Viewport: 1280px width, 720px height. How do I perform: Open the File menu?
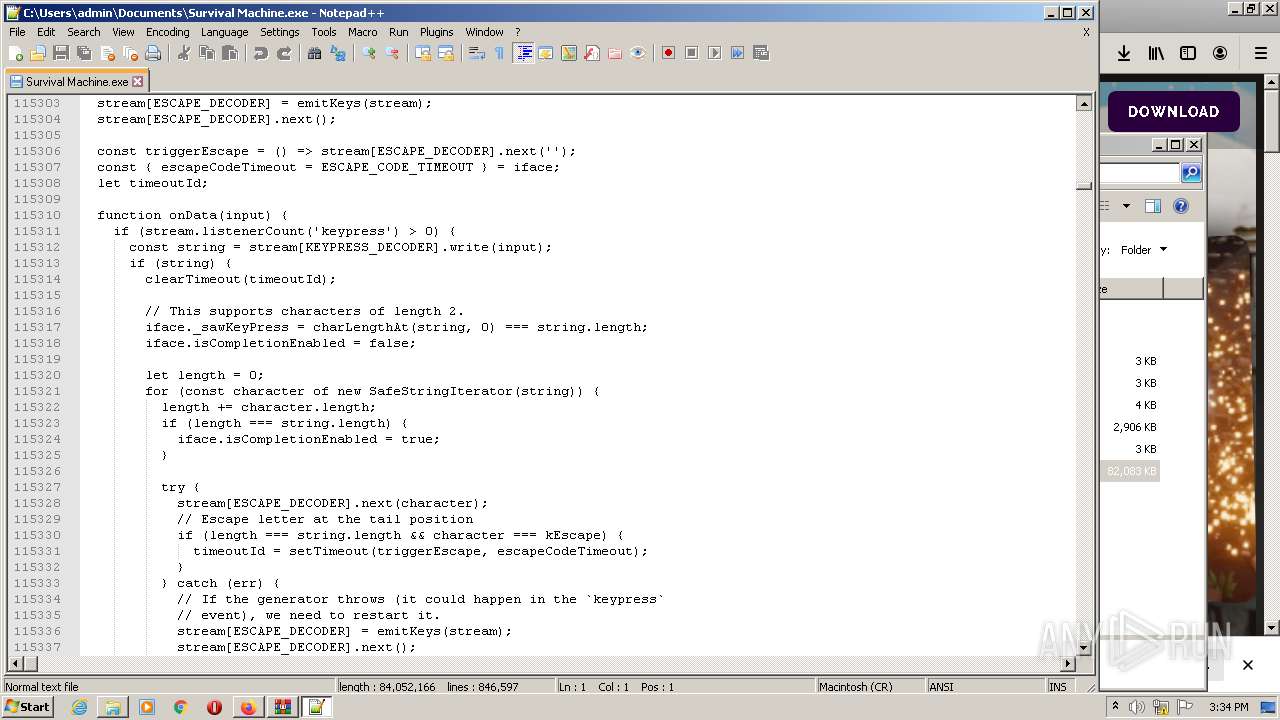[17, 32]
